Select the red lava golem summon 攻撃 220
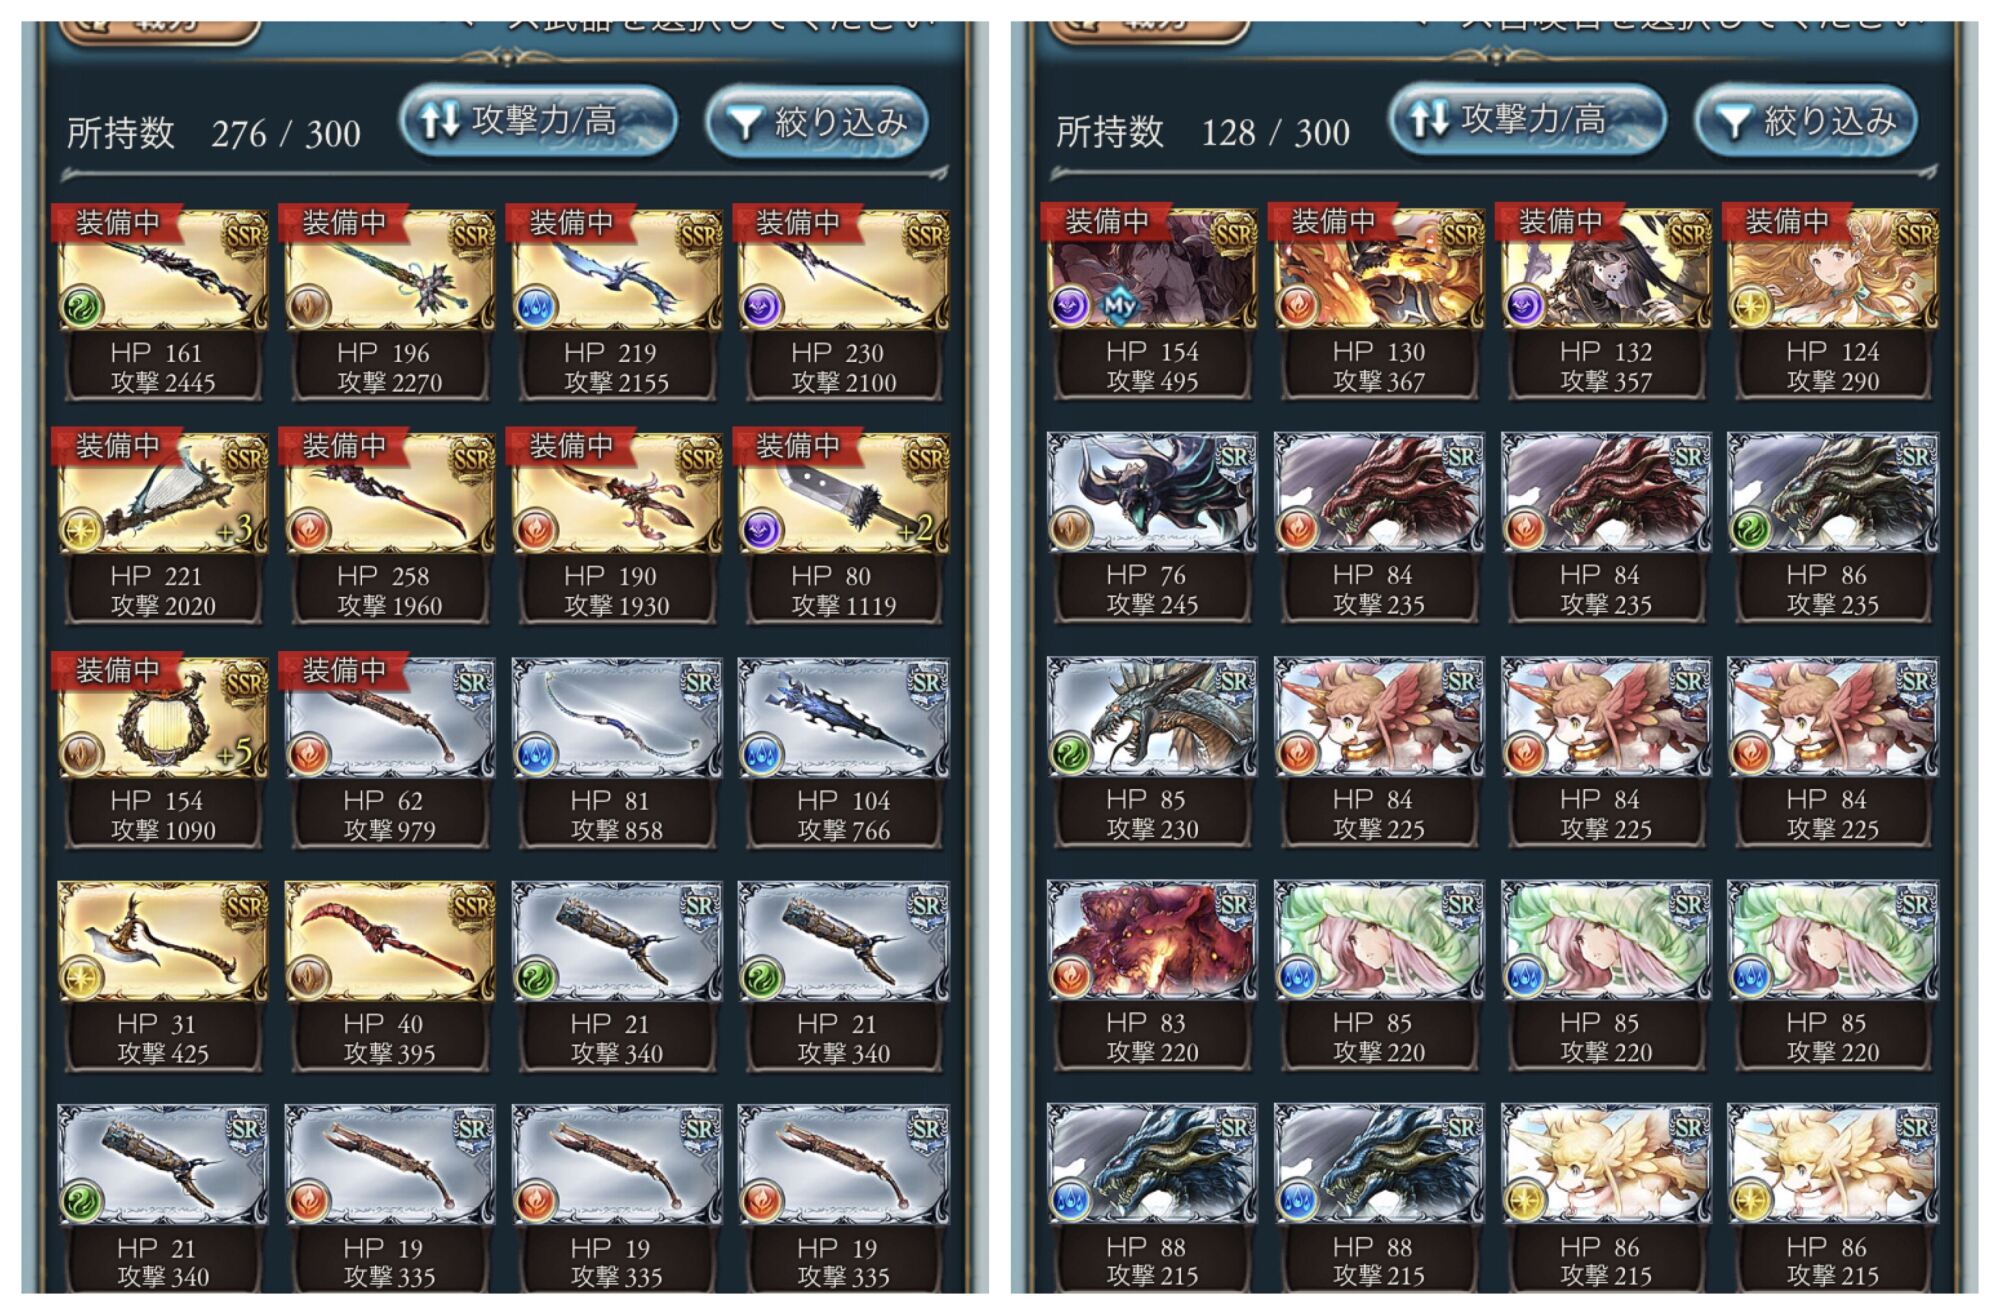The width and height of the screenshot is (2000, 1304). pyautogui.click(x=1152, y=974)
